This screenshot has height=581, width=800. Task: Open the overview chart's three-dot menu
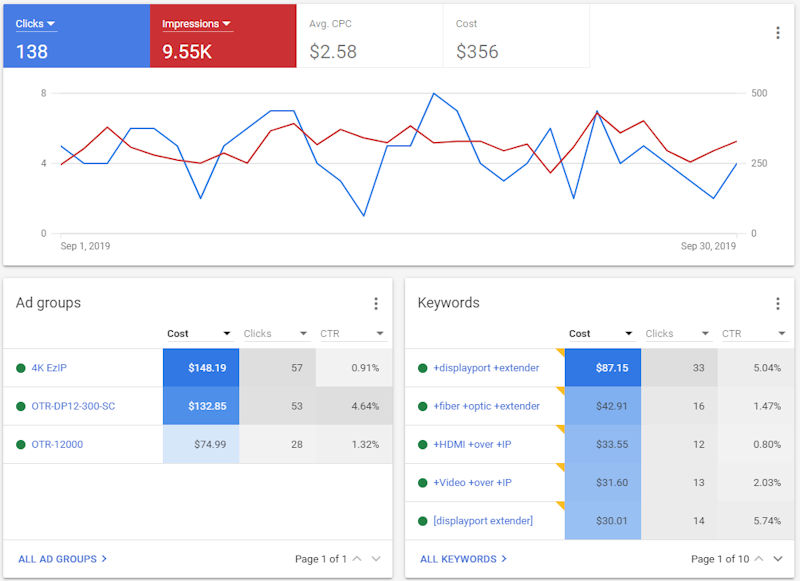click(778, 33)
